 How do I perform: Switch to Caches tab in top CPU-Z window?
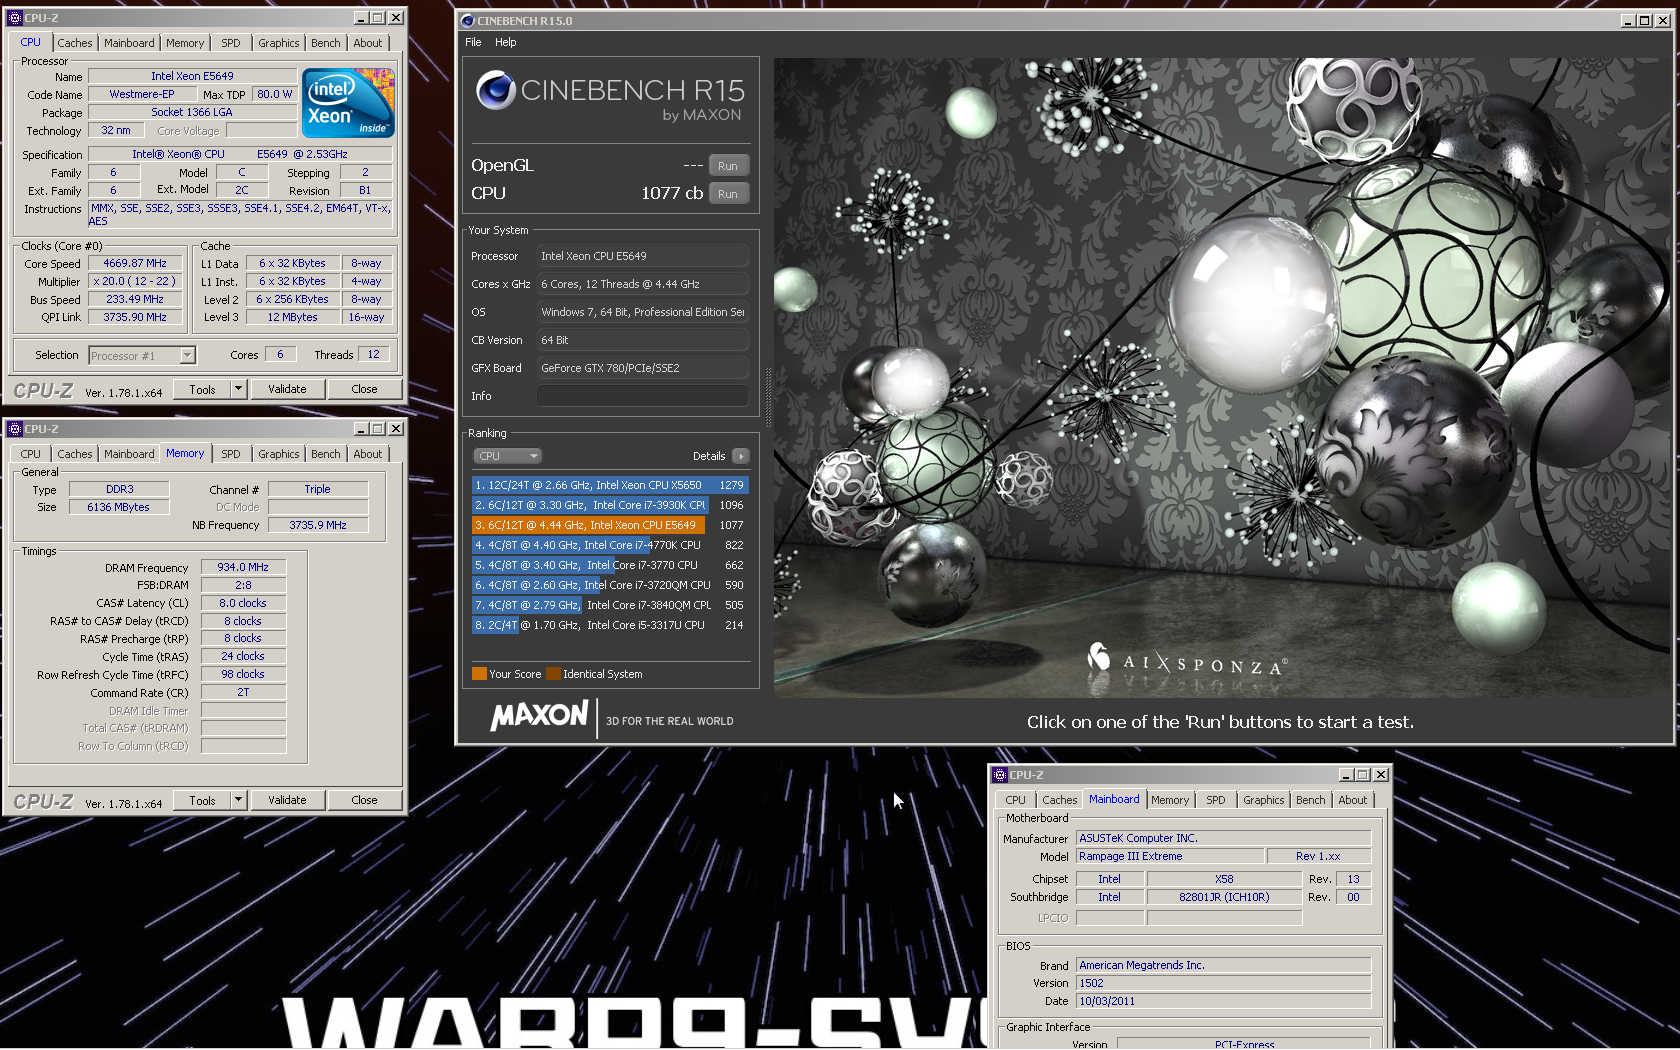tap(74, 43)
